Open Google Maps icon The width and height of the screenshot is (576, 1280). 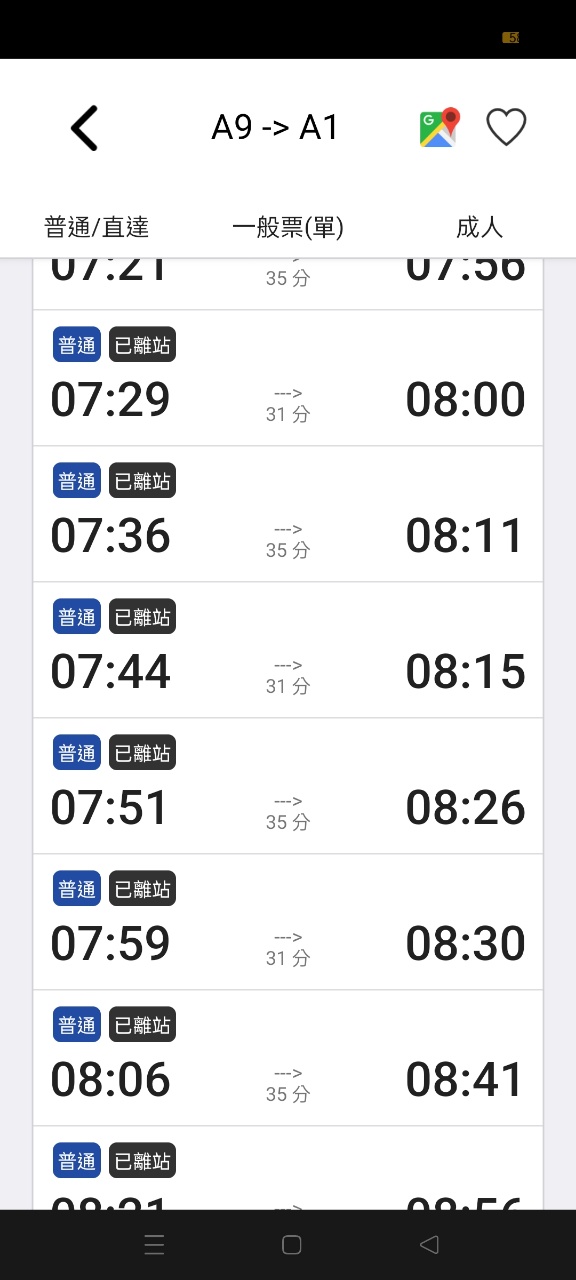pos(439,128)
